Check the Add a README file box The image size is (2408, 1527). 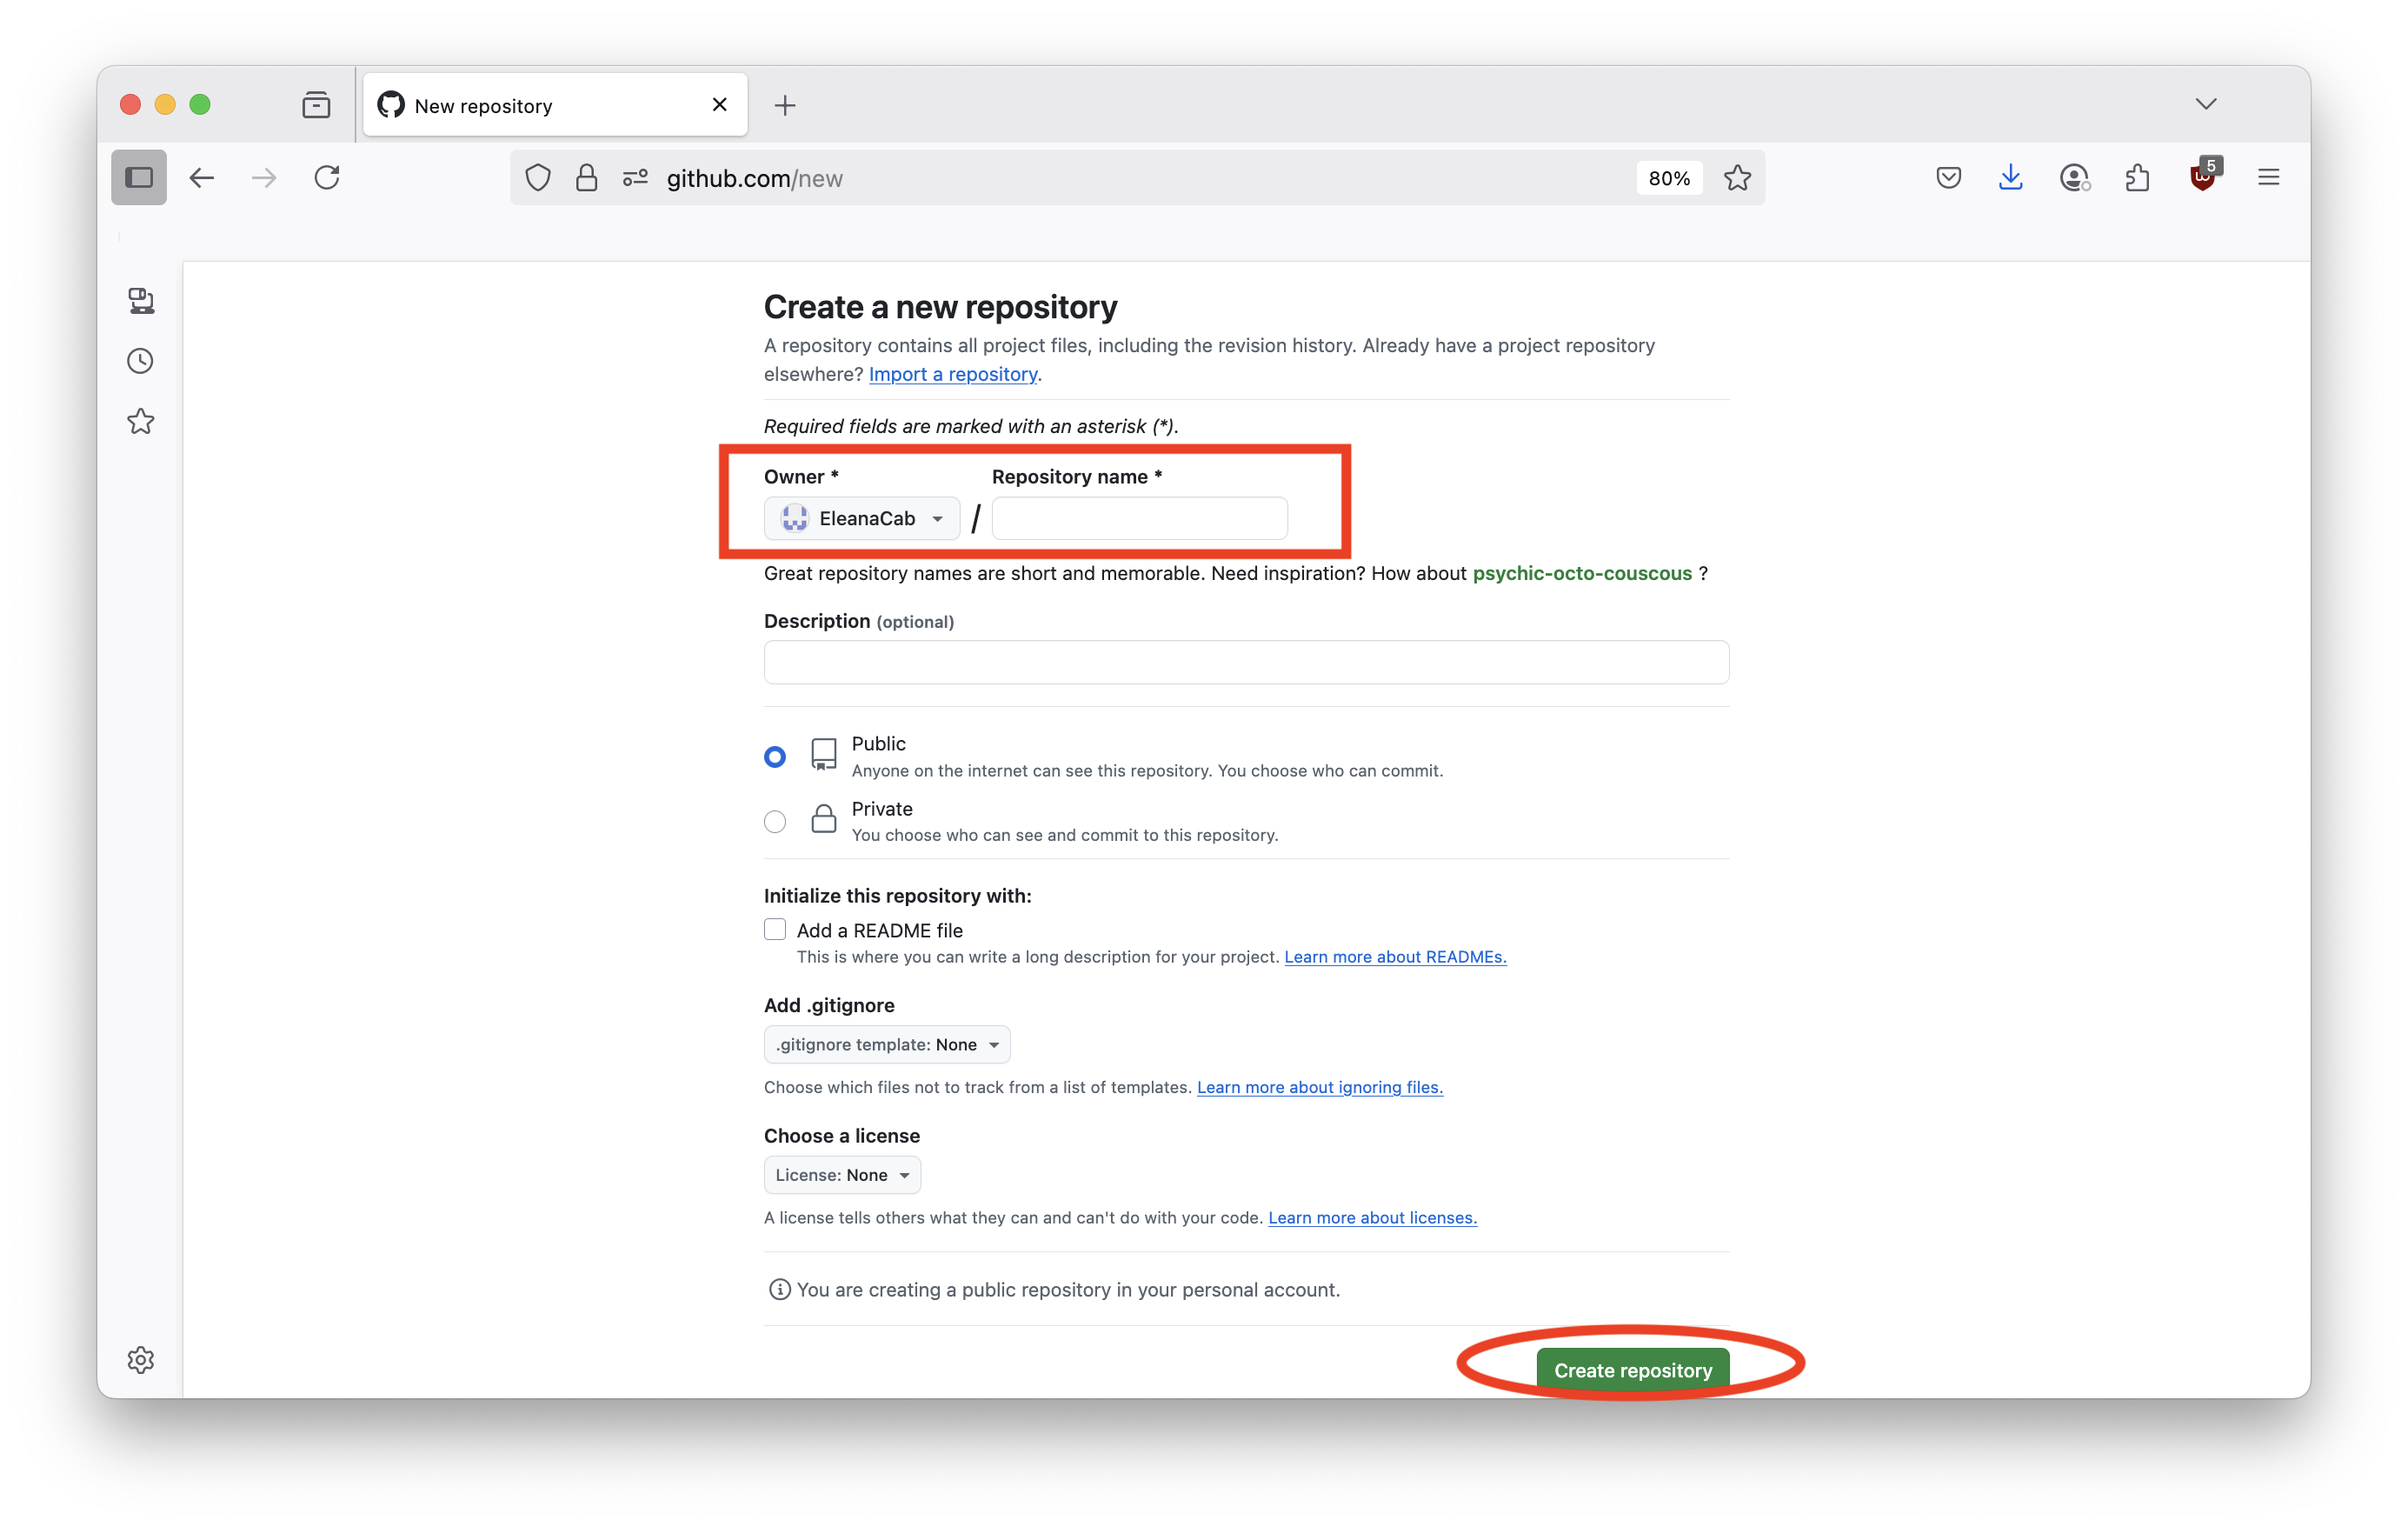point(775,929)
